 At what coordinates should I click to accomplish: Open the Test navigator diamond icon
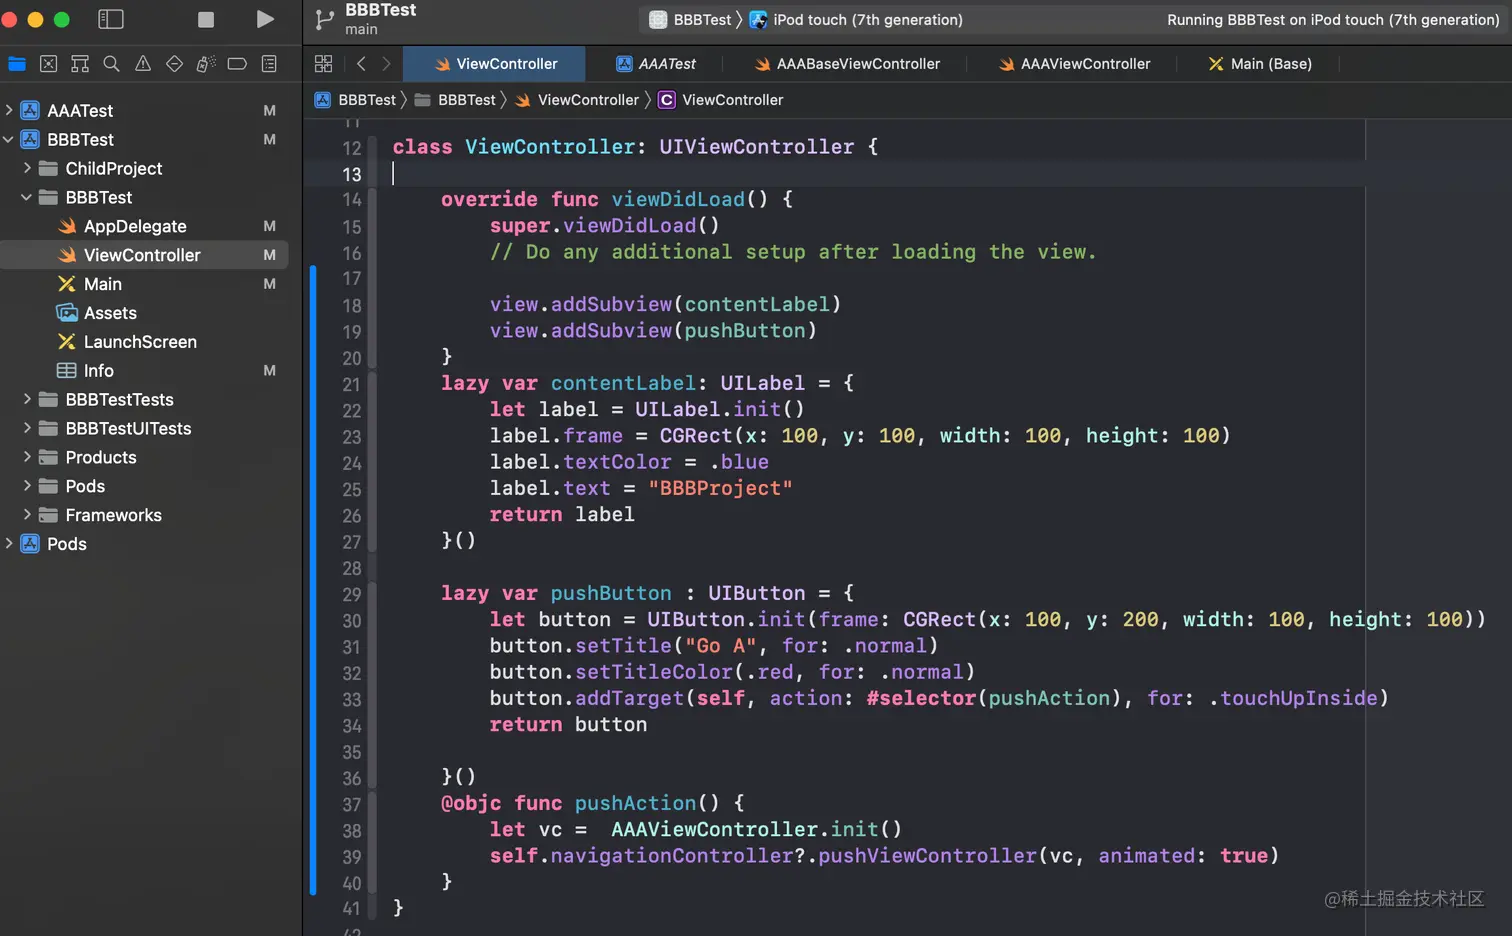point(174,64)
